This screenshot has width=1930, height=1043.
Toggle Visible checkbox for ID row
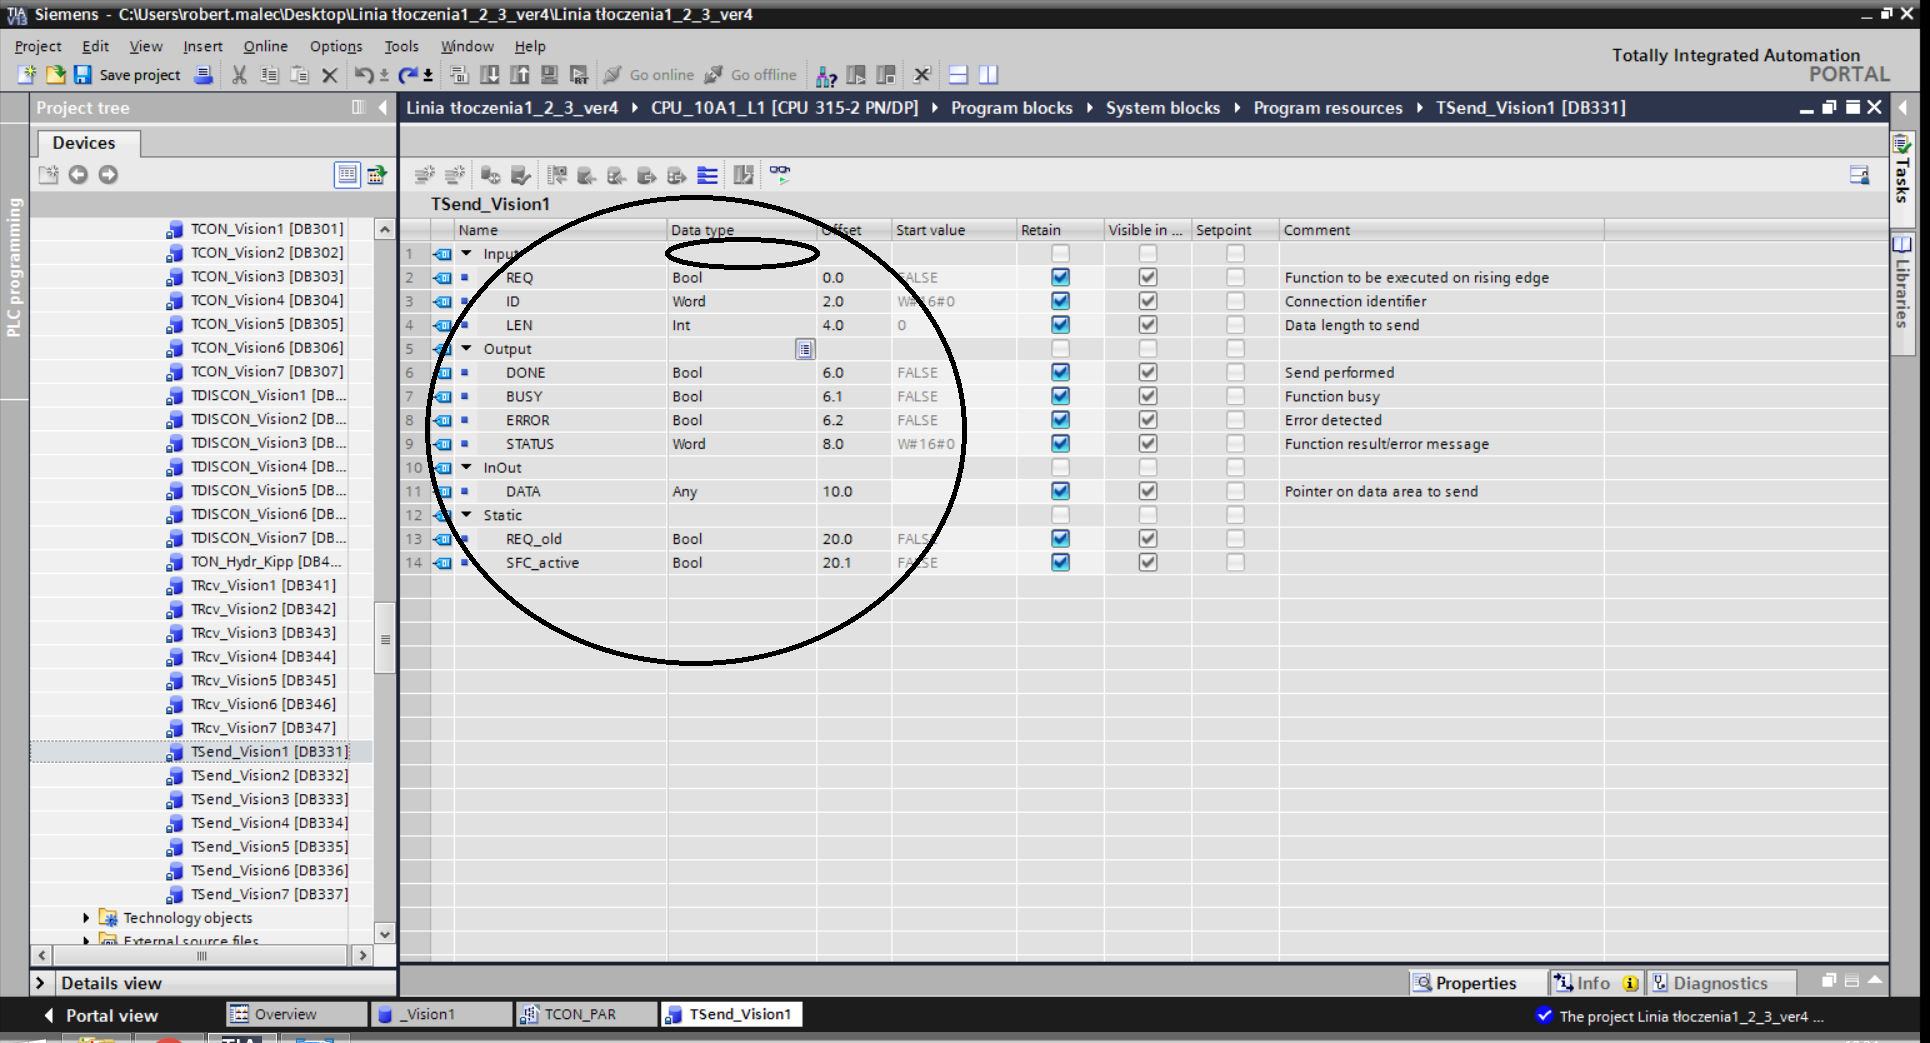[1148, 301]
